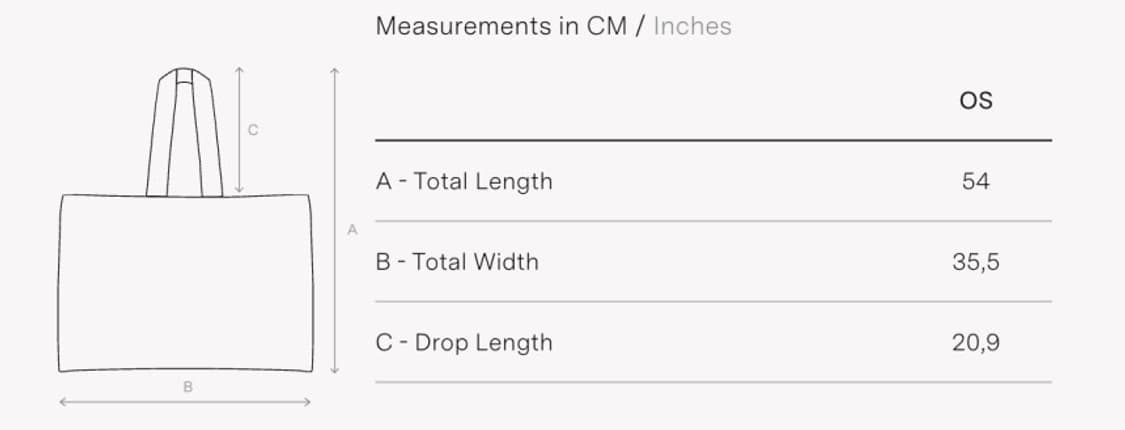Viewport: 1125px width, 430px height.
Task: Click the dark divider line under OS header
Action: click(x=713, y=141)
